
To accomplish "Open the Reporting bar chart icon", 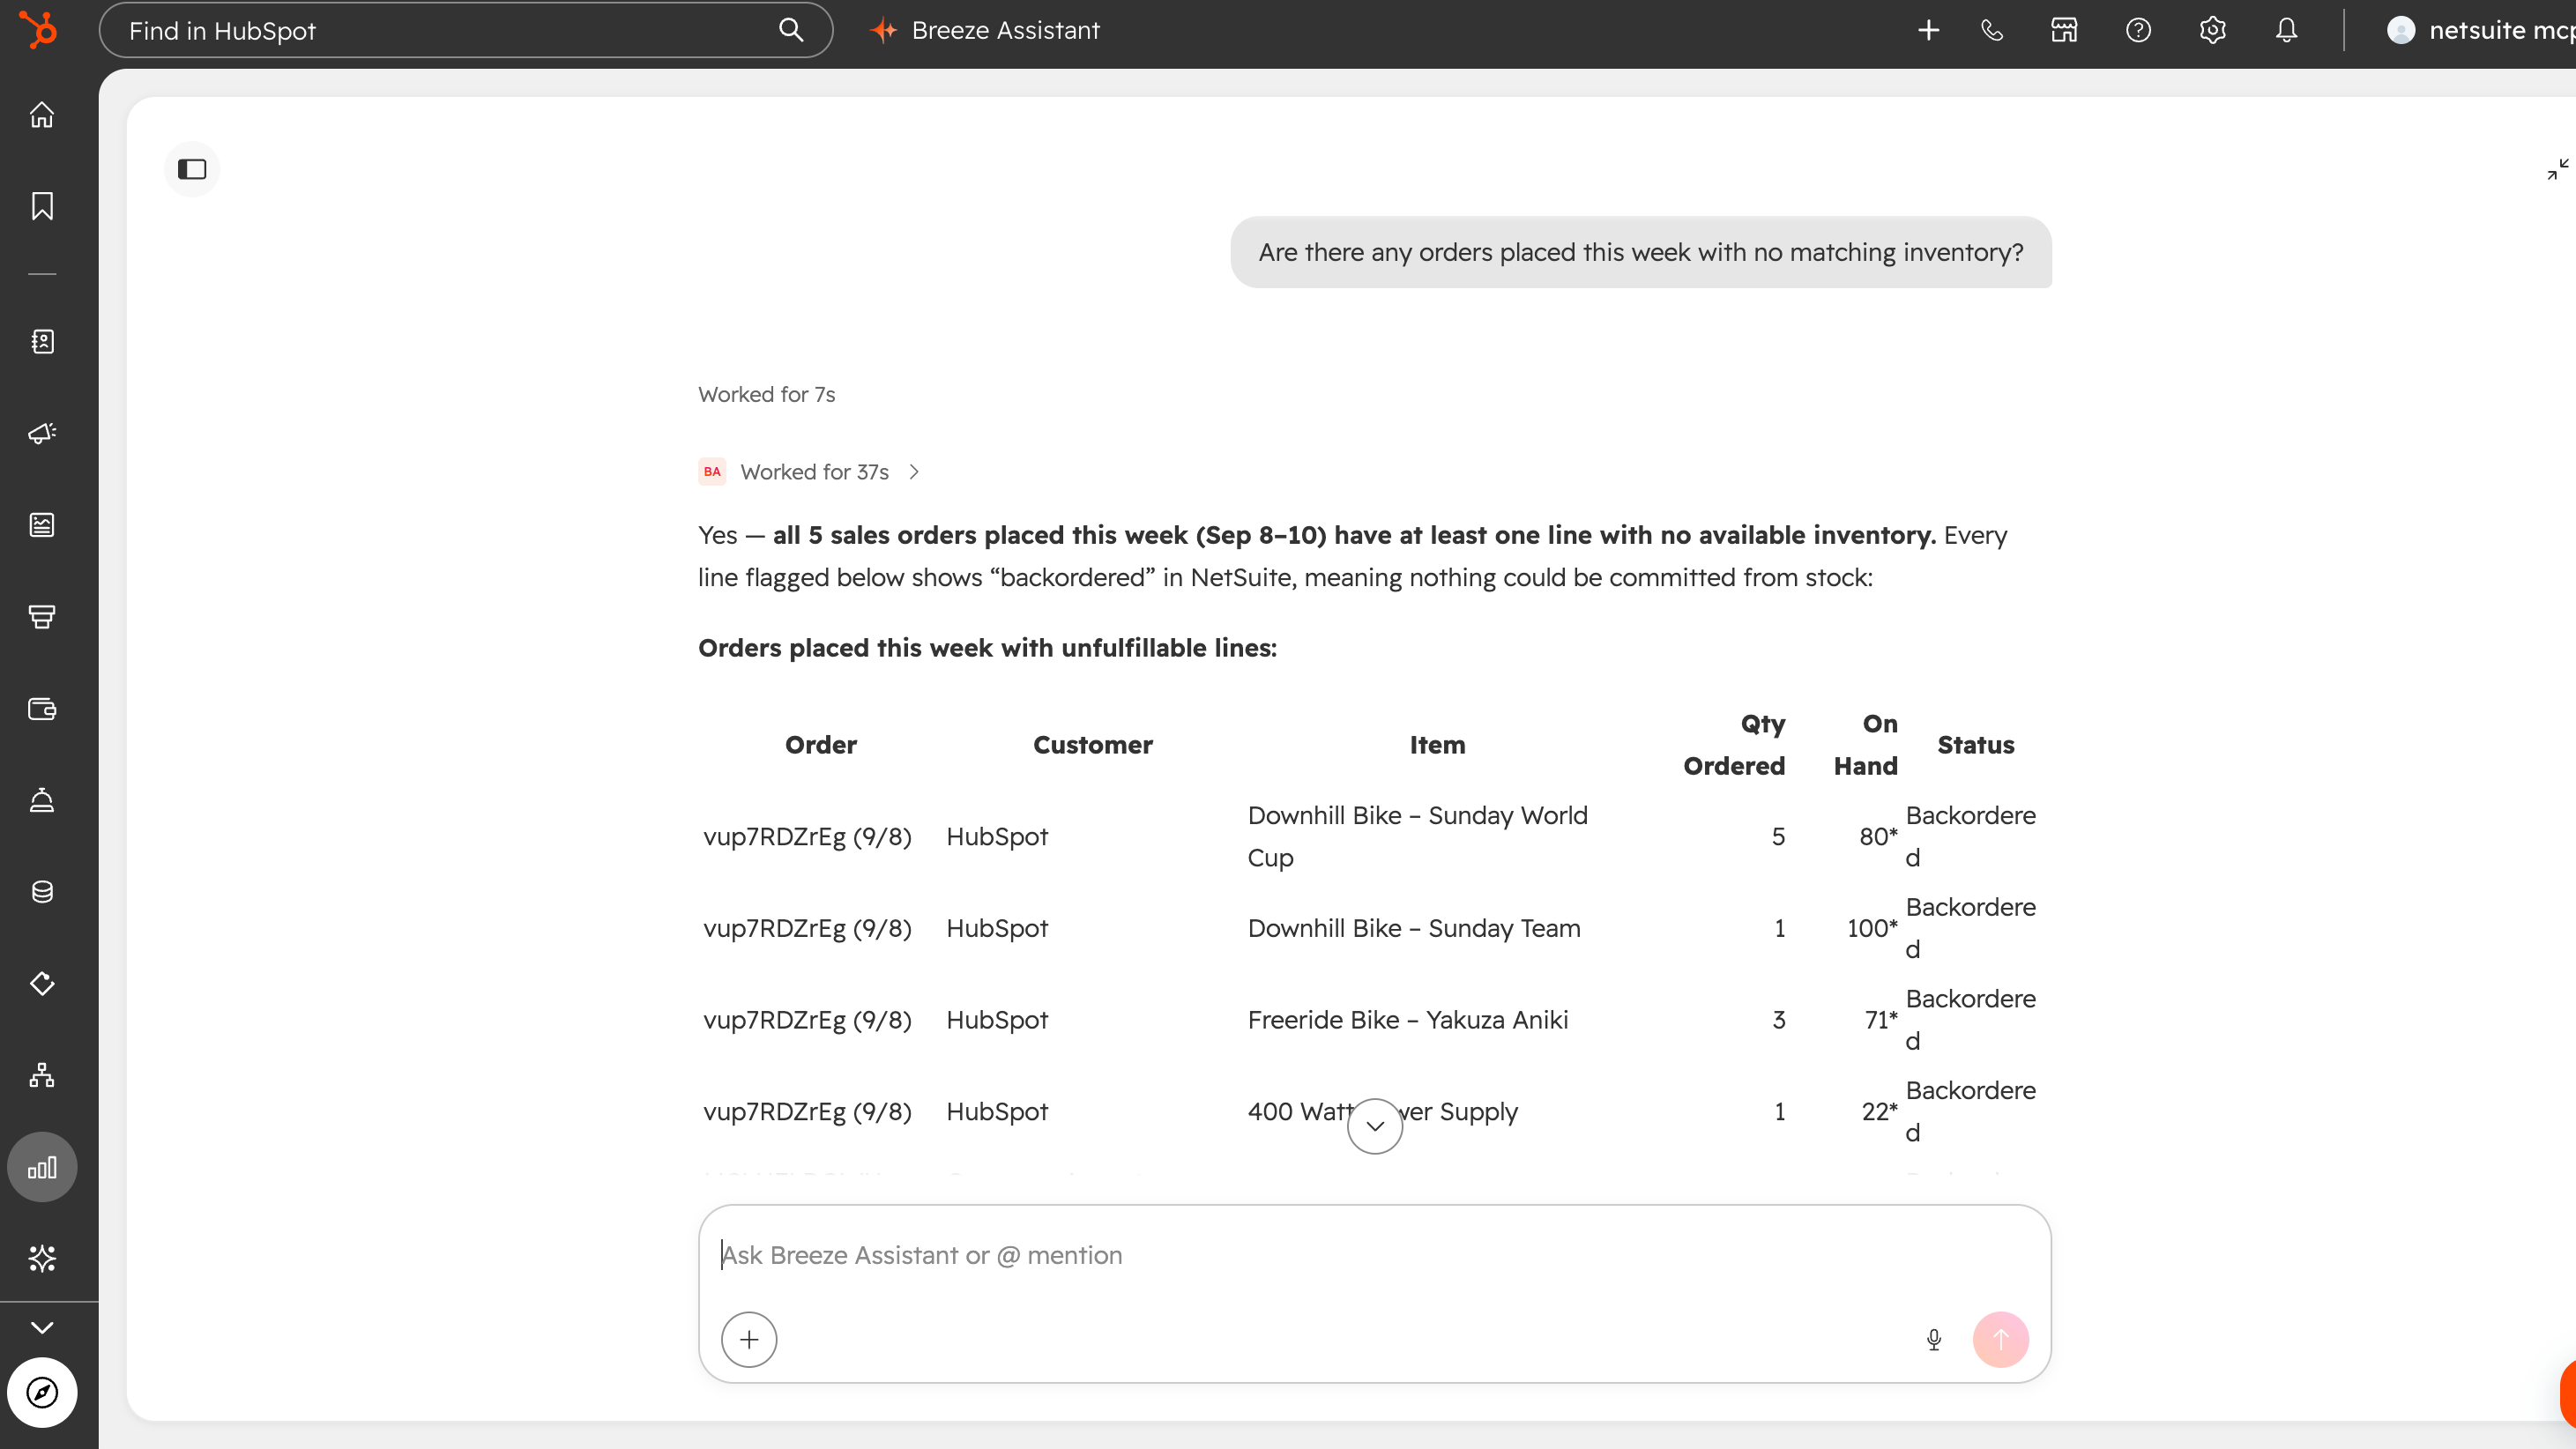I will [42, 1167].
